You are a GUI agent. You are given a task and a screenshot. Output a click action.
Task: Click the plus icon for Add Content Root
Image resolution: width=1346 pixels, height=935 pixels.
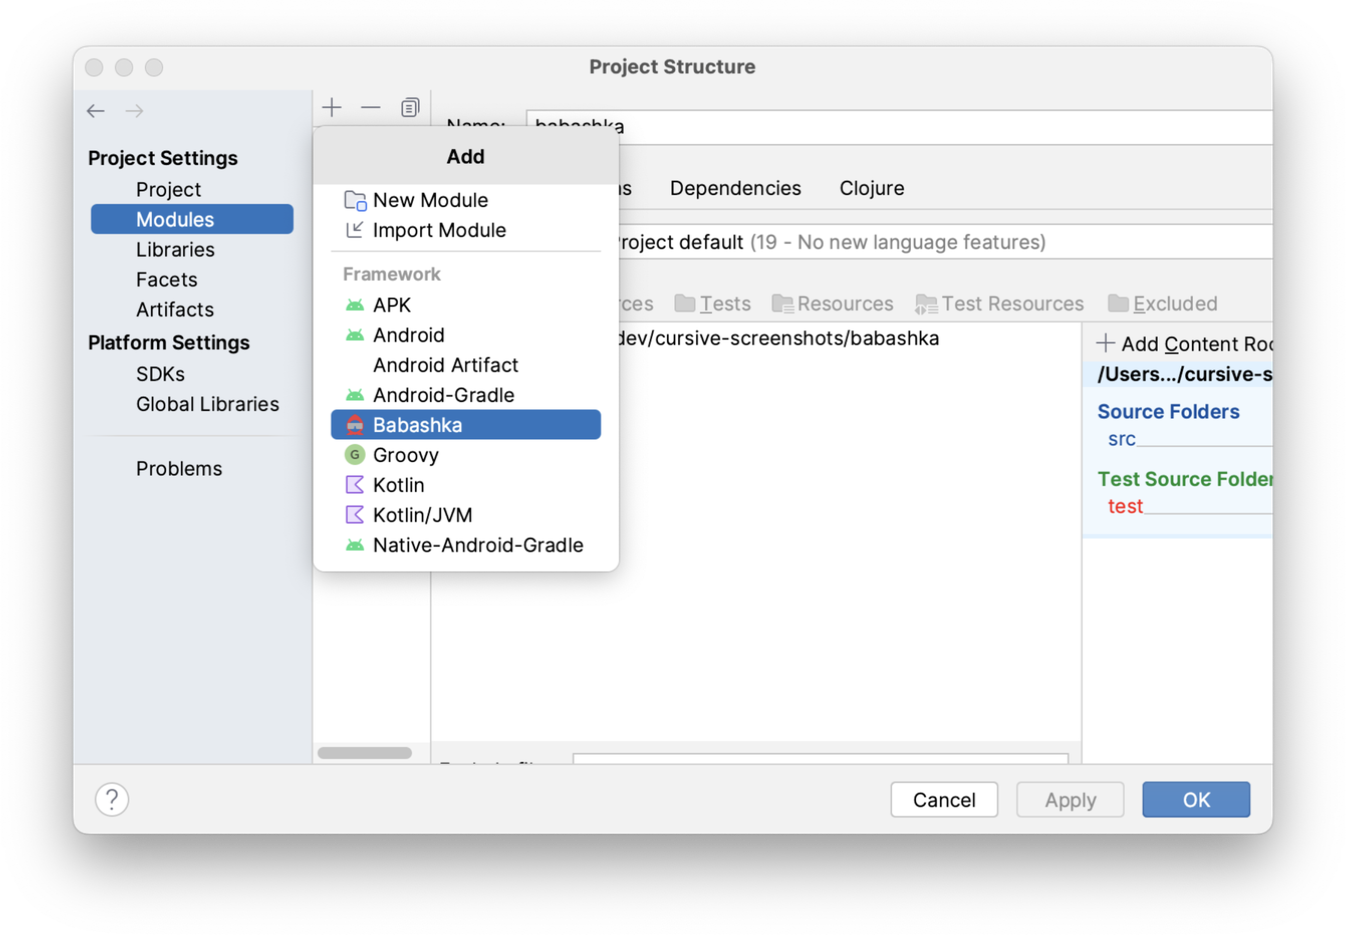pyautogui.click(x=1105, y=343)
